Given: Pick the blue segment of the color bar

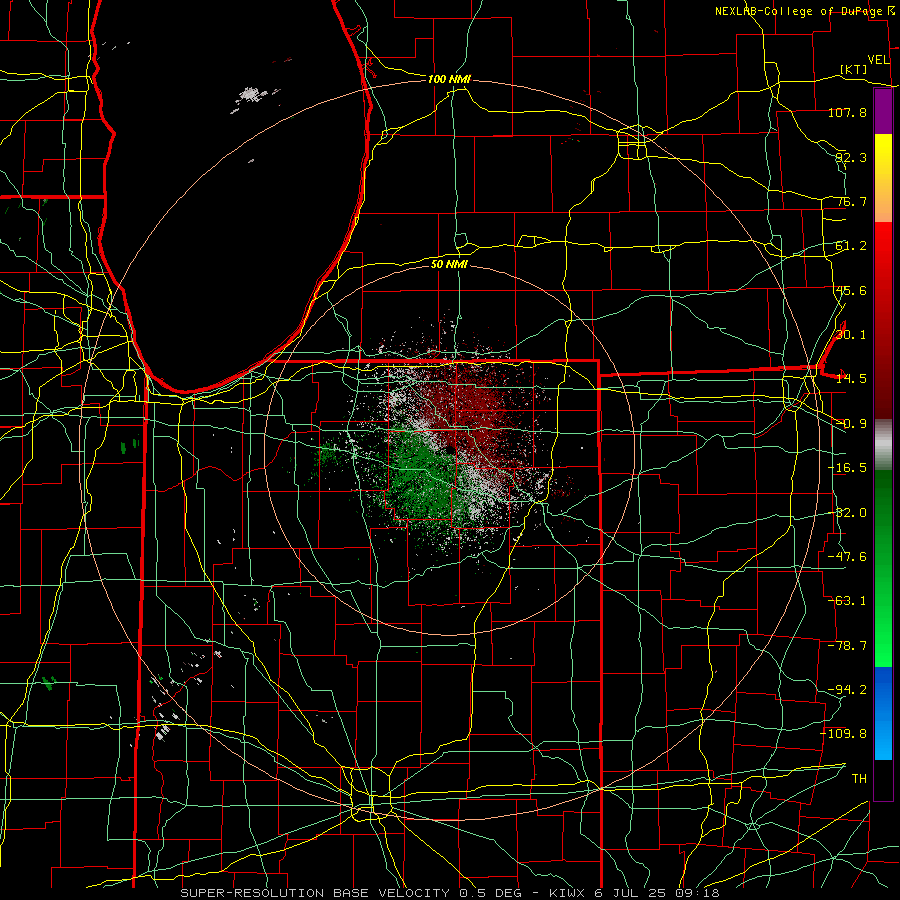Looking at the screenshot, I should pos(883,713).
